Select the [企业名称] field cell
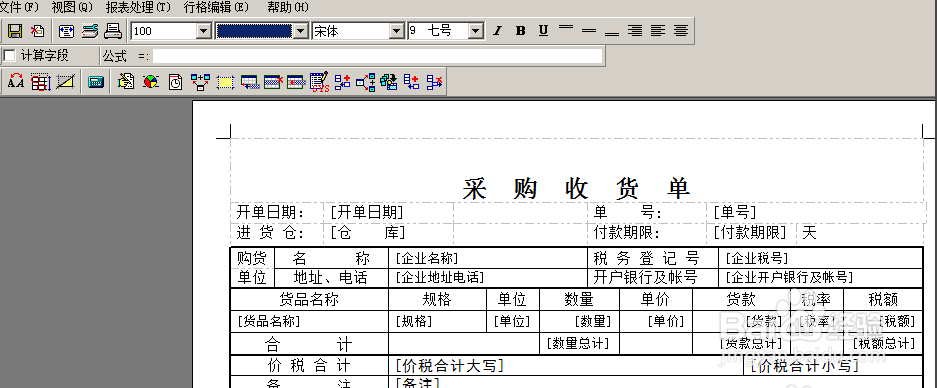 (x=488, y=258)
